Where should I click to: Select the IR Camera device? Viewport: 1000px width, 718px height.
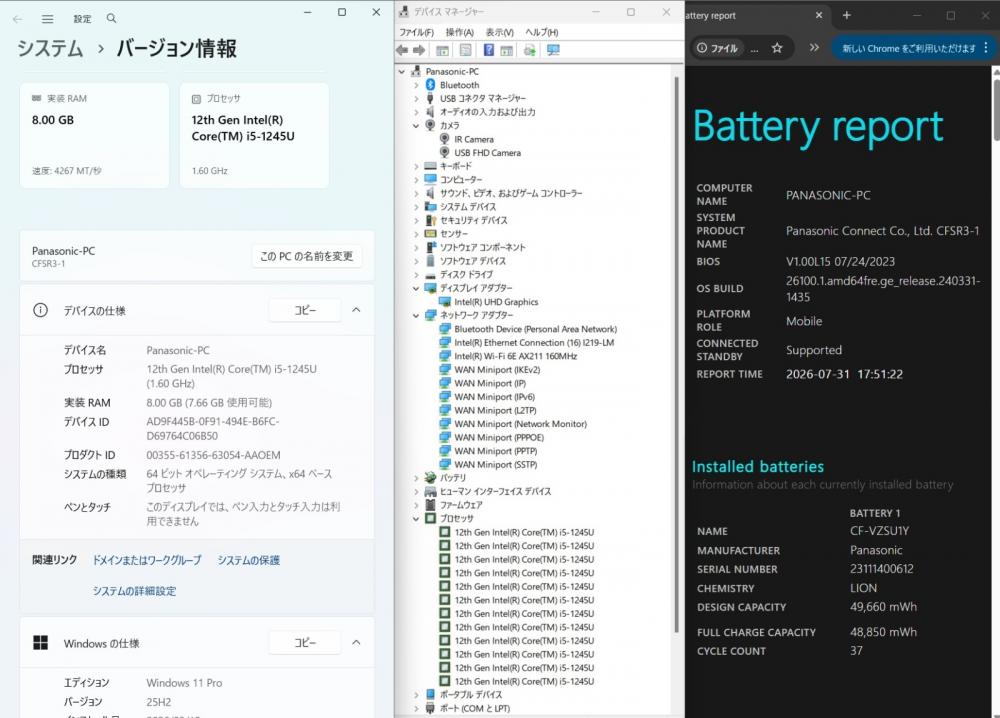click(x=474, y=139)
